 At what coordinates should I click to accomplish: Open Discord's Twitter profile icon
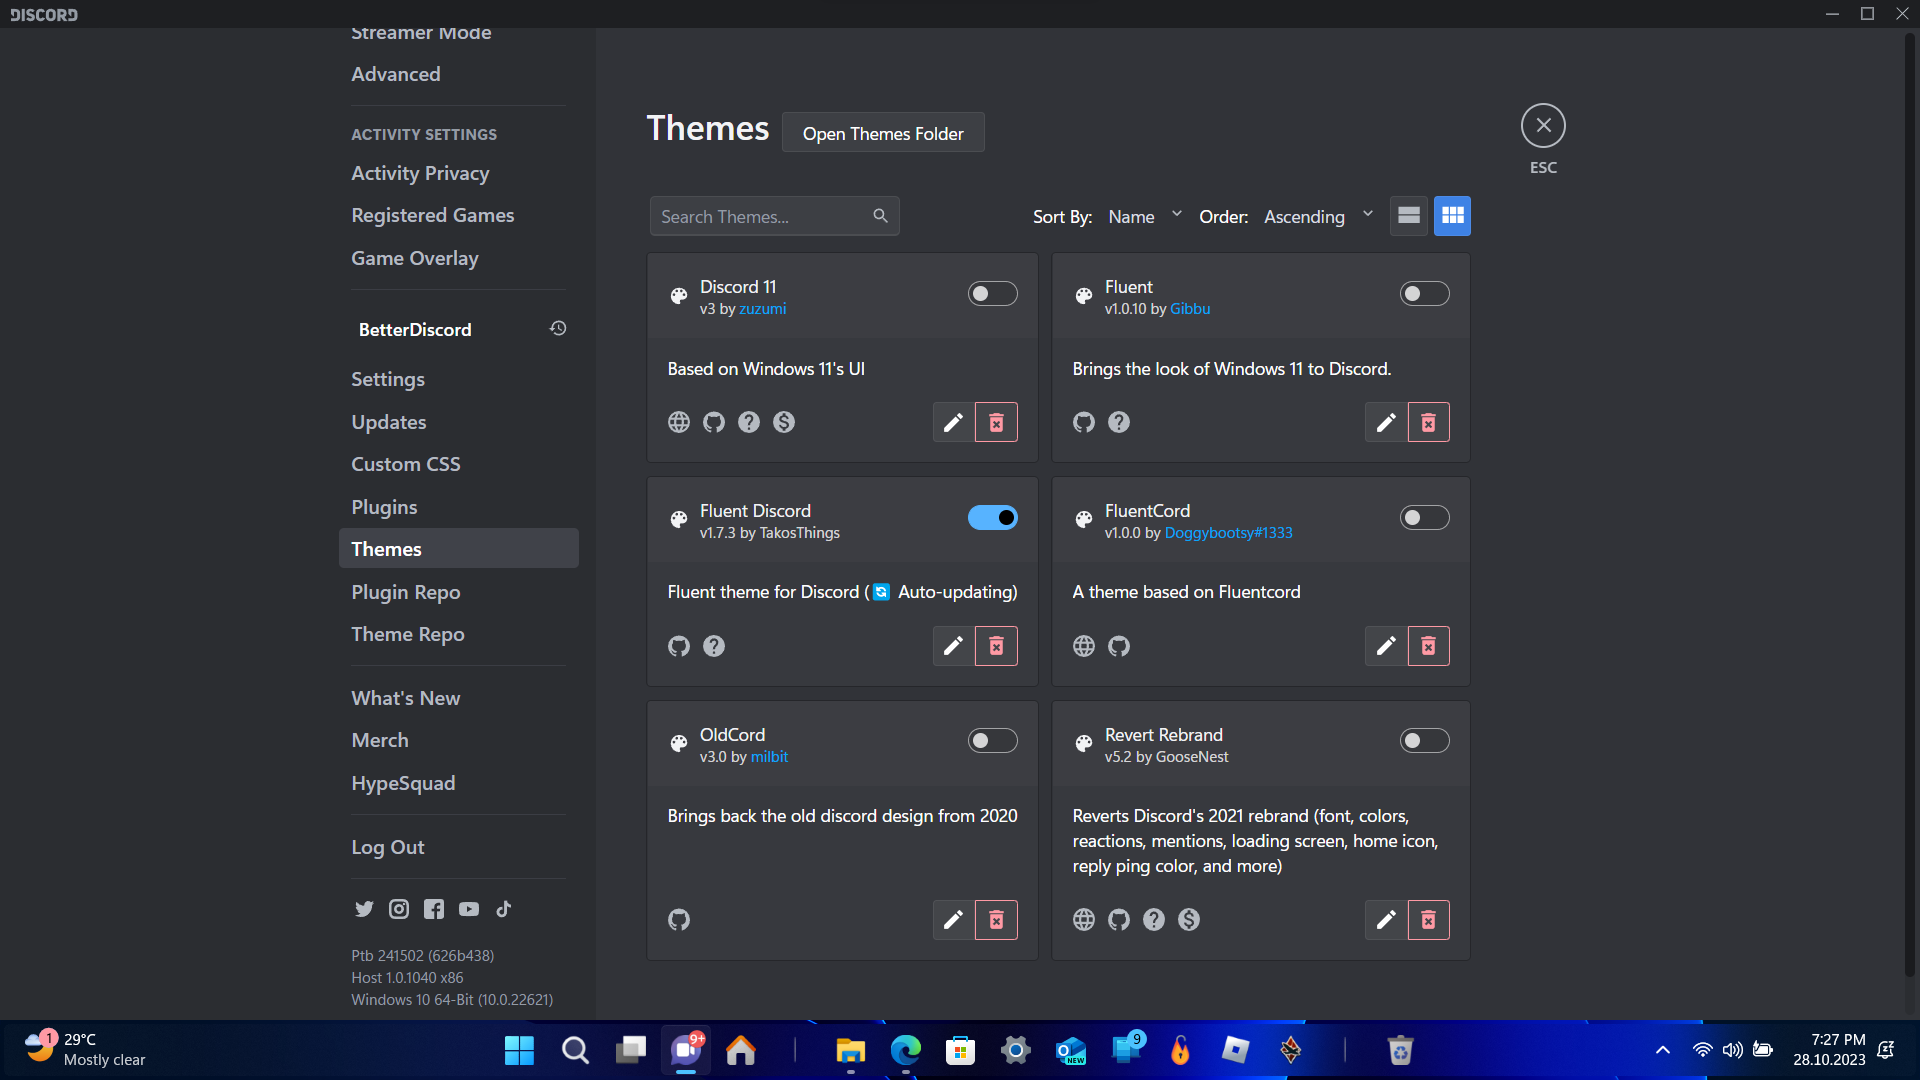(x=363, y=908)
